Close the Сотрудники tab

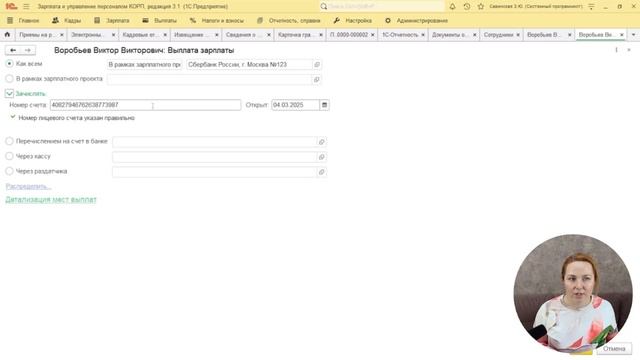point(518,35)
